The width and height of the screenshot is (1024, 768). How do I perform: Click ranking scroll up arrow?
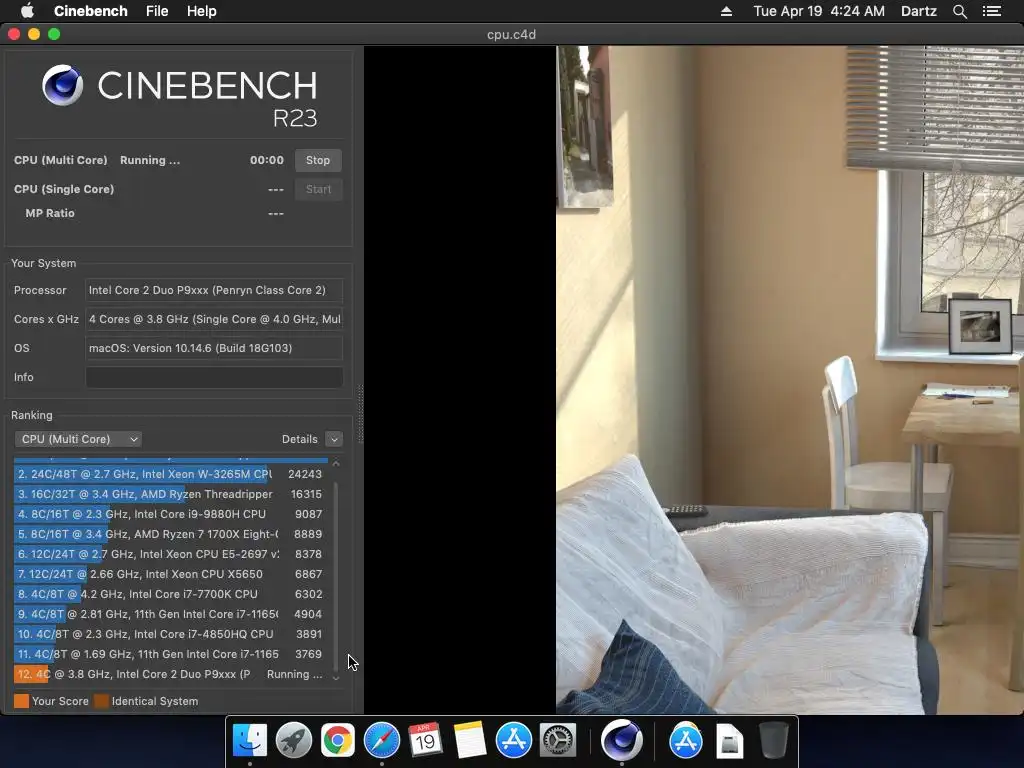[336, 463]
